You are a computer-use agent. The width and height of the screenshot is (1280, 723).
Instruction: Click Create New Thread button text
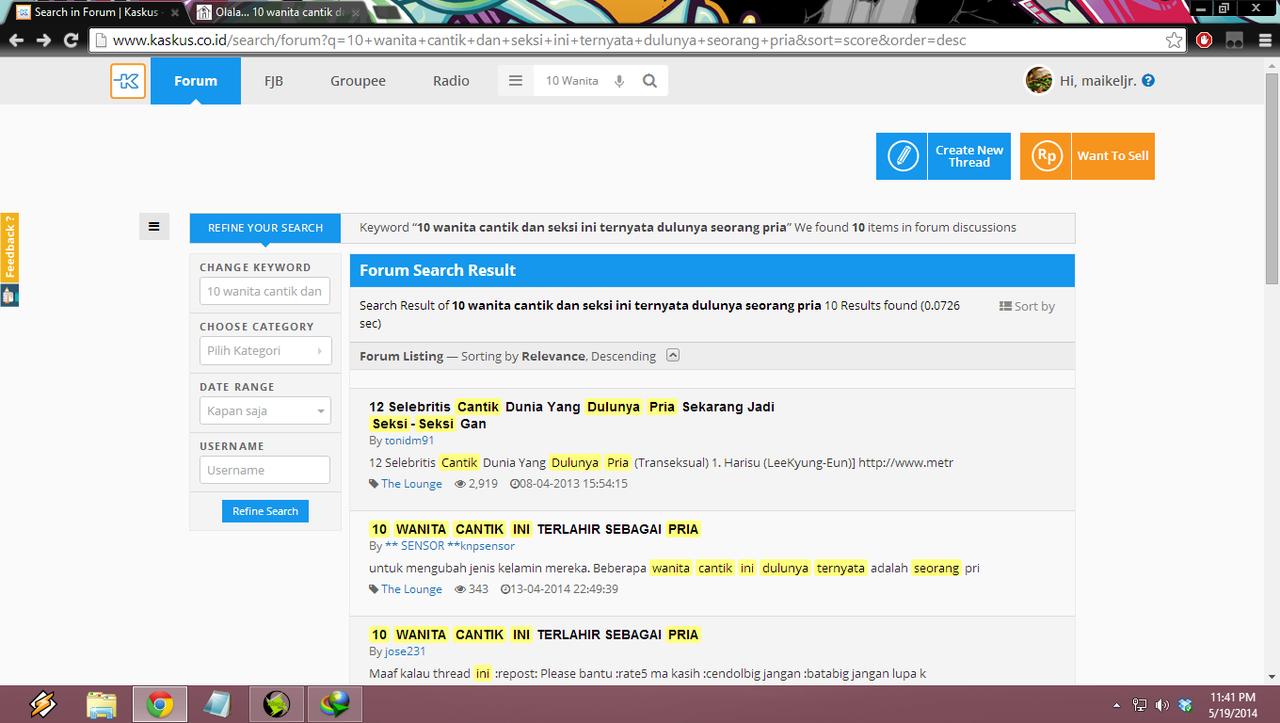click(x=969, y=156)
